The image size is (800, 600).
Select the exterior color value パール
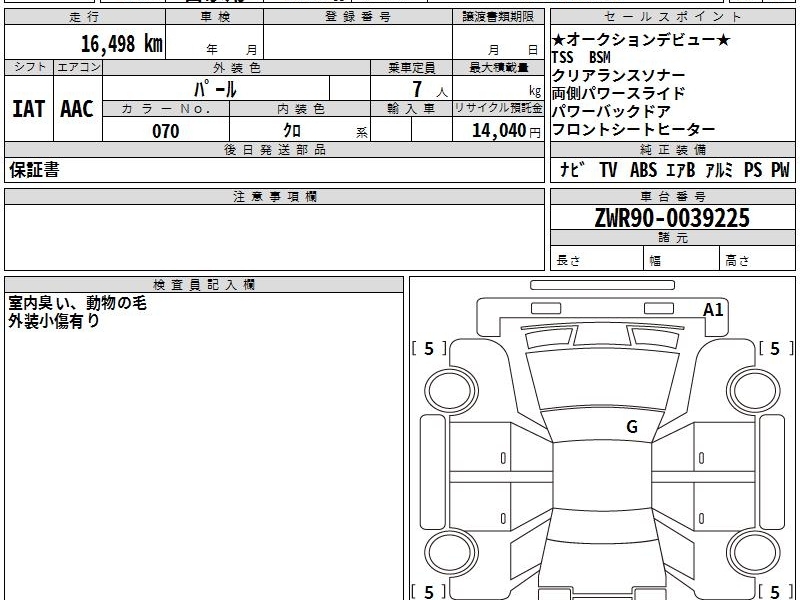215,89
